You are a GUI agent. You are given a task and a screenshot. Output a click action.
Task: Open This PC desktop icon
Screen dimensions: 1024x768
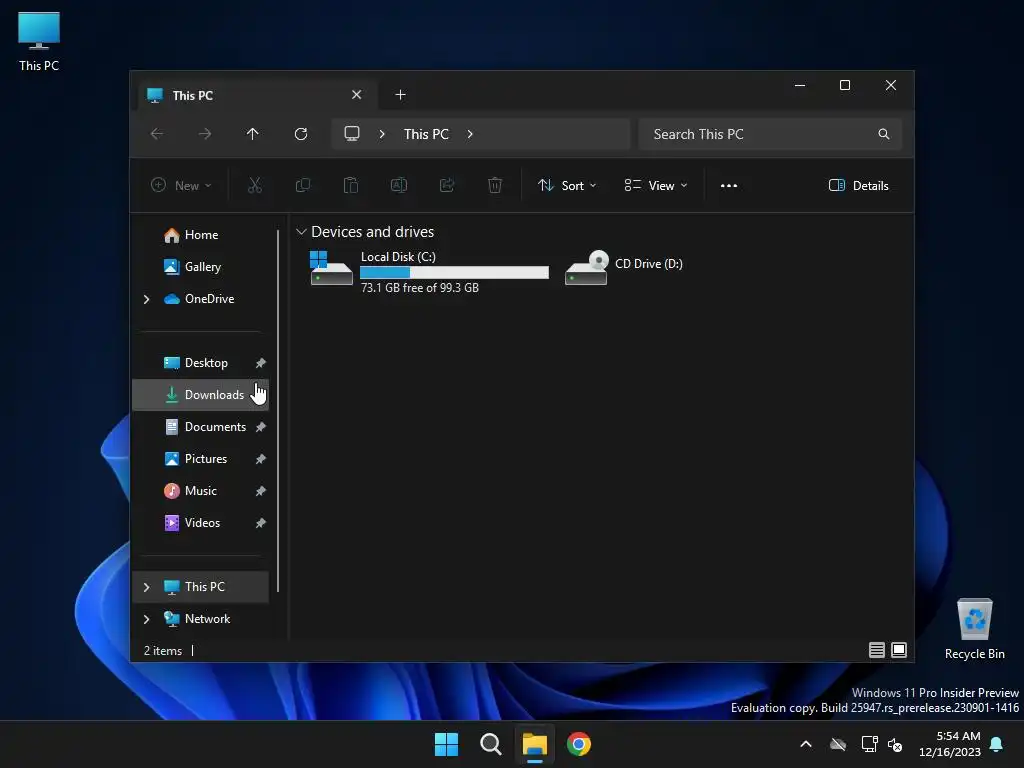[x=39, y=41]
